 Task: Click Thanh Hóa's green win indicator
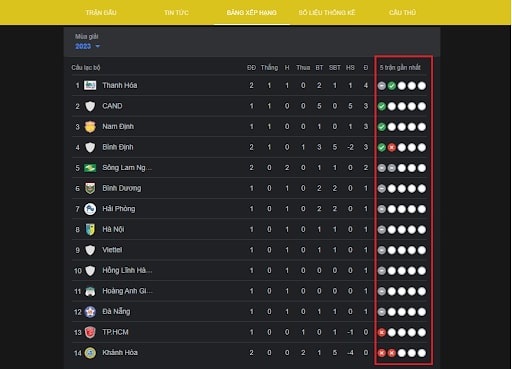point(392,86)
